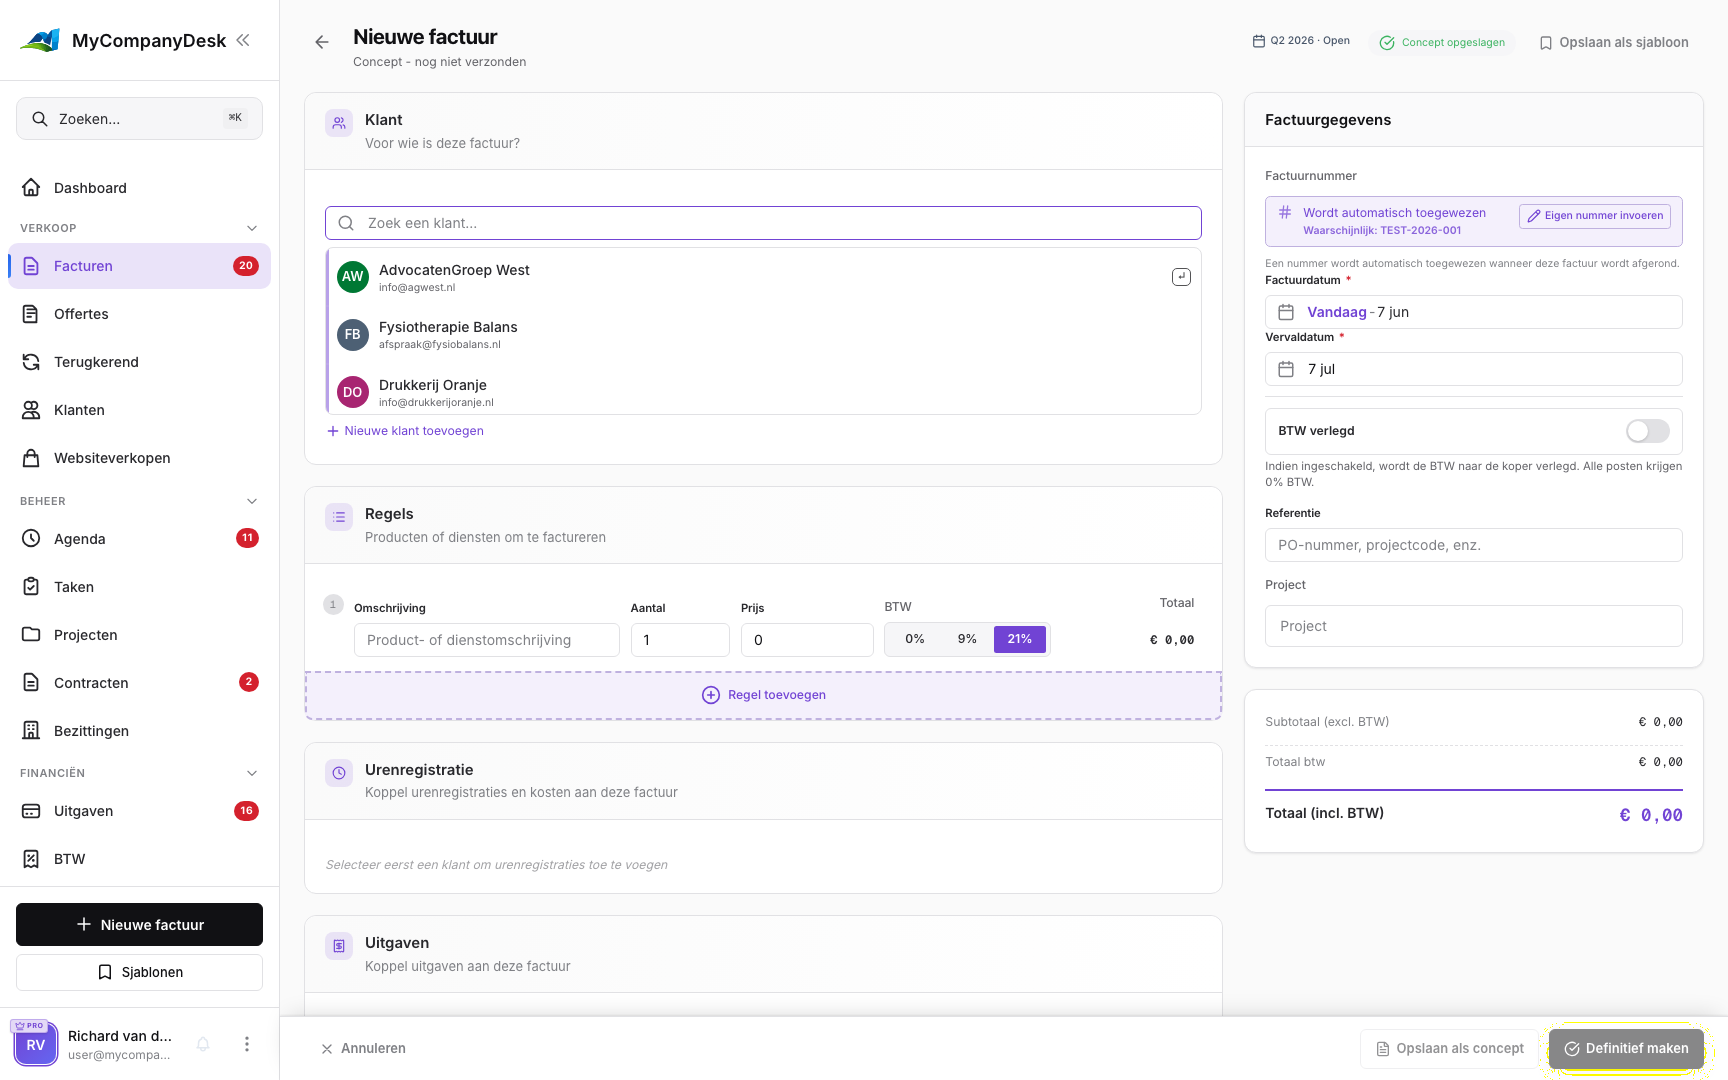The image size is (1728, 1080).
Task: Open the Dashboard home icon
Action: (31, 187)
